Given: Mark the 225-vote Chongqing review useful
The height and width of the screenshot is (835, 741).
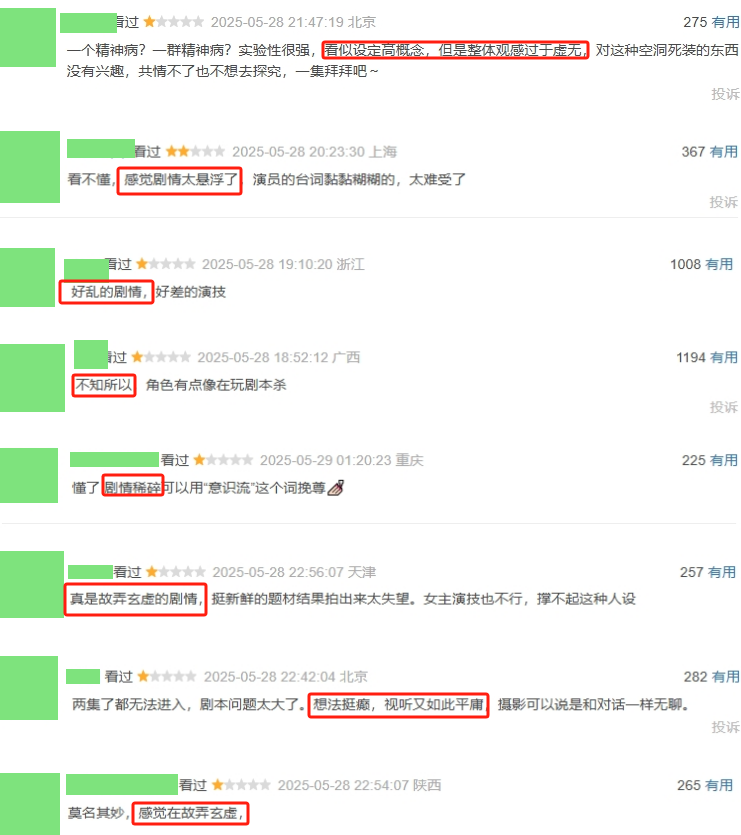Looking at the screenshot, I should 723,460.
